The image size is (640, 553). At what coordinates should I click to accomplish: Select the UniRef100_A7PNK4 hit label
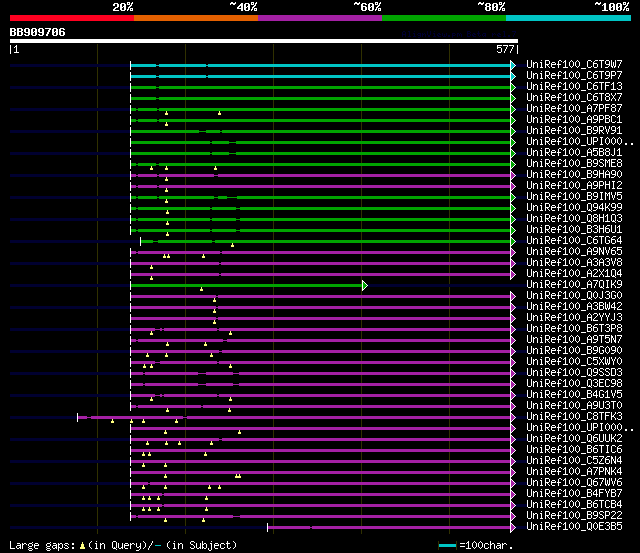tap(574, 472)
